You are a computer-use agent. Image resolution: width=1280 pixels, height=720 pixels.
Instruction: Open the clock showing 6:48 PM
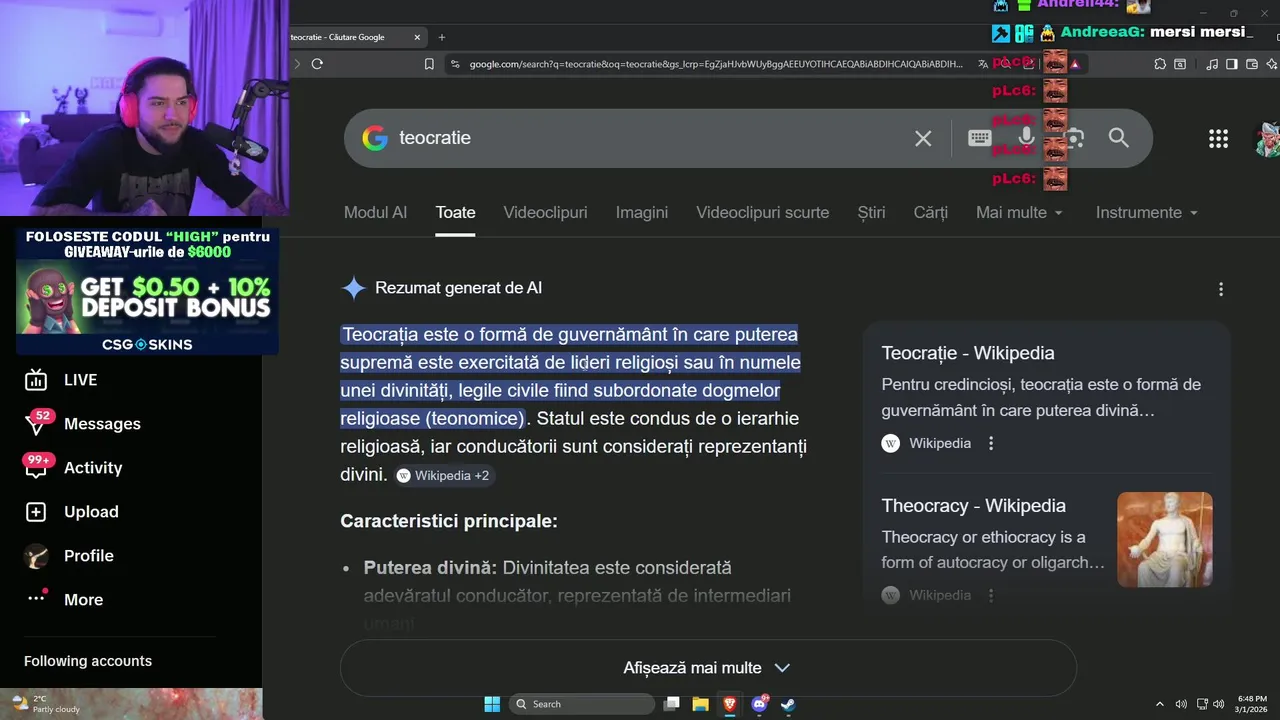click(x=1252, y=704)
